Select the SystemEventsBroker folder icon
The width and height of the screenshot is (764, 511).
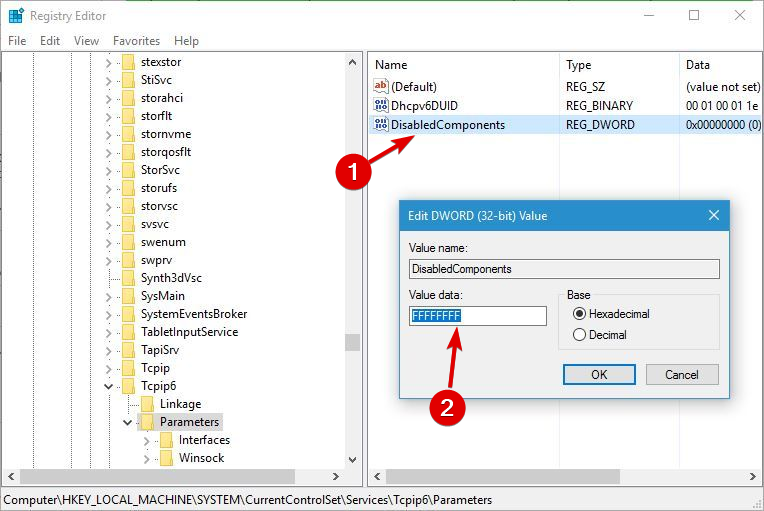pyautogui.click(x=128, y=315)
